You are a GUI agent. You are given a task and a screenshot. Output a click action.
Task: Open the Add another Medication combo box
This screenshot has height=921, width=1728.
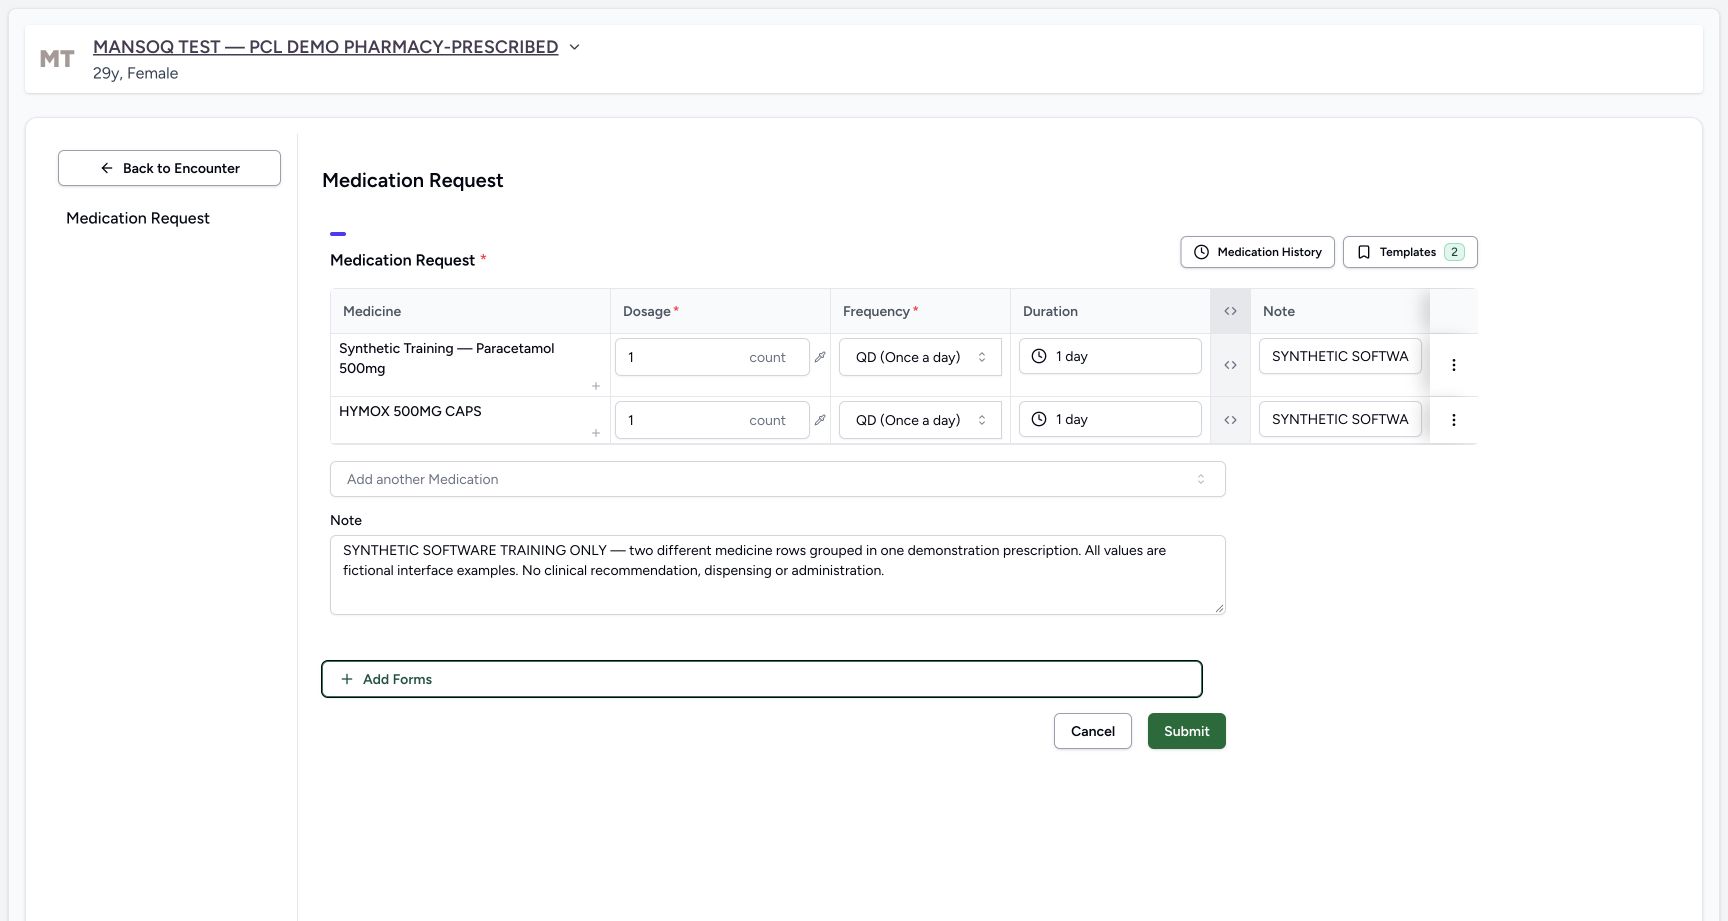777,479
